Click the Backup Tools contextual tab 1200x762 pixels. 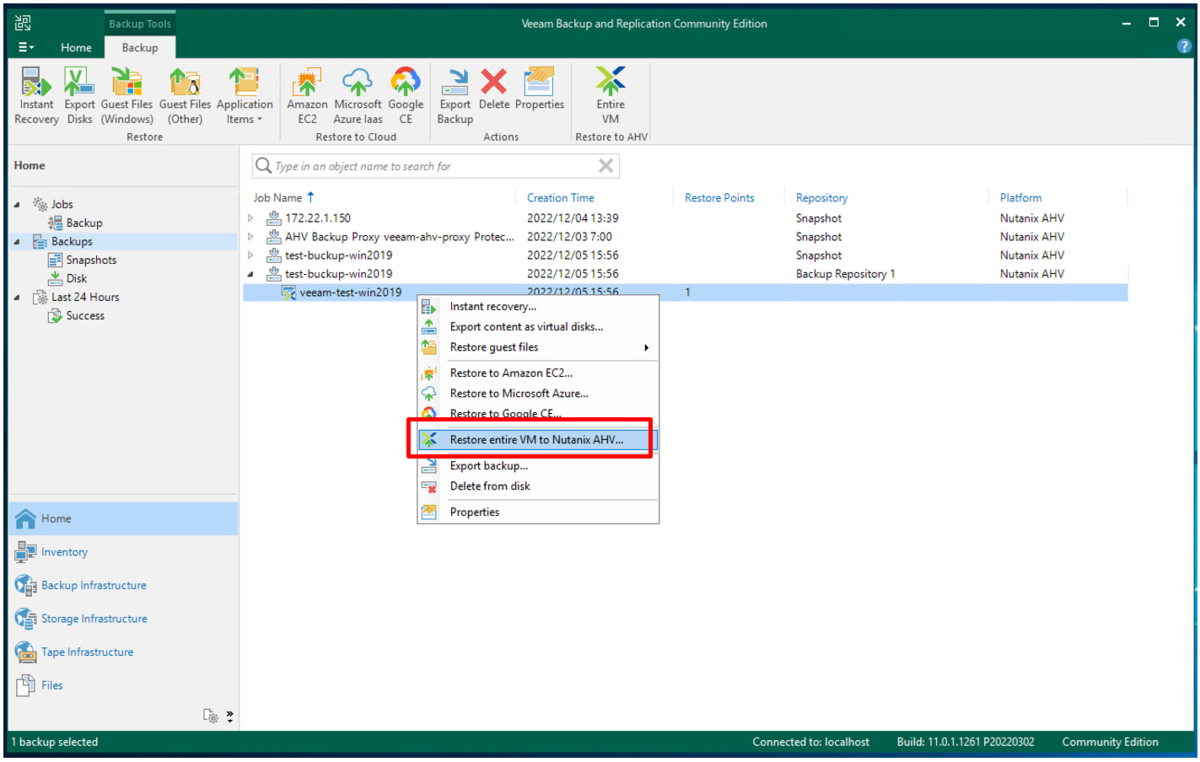click(x=140, y=23)
